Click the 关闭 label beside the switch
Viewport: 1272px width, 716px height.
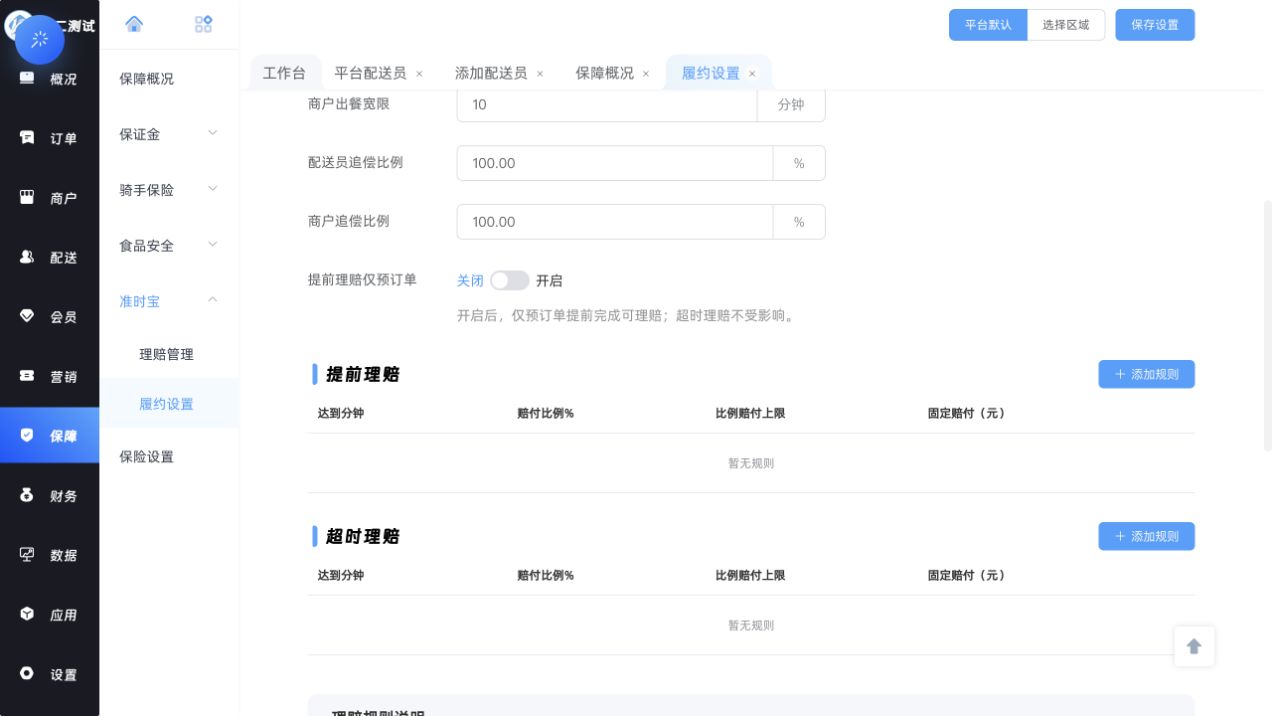(x=470, y=281)
